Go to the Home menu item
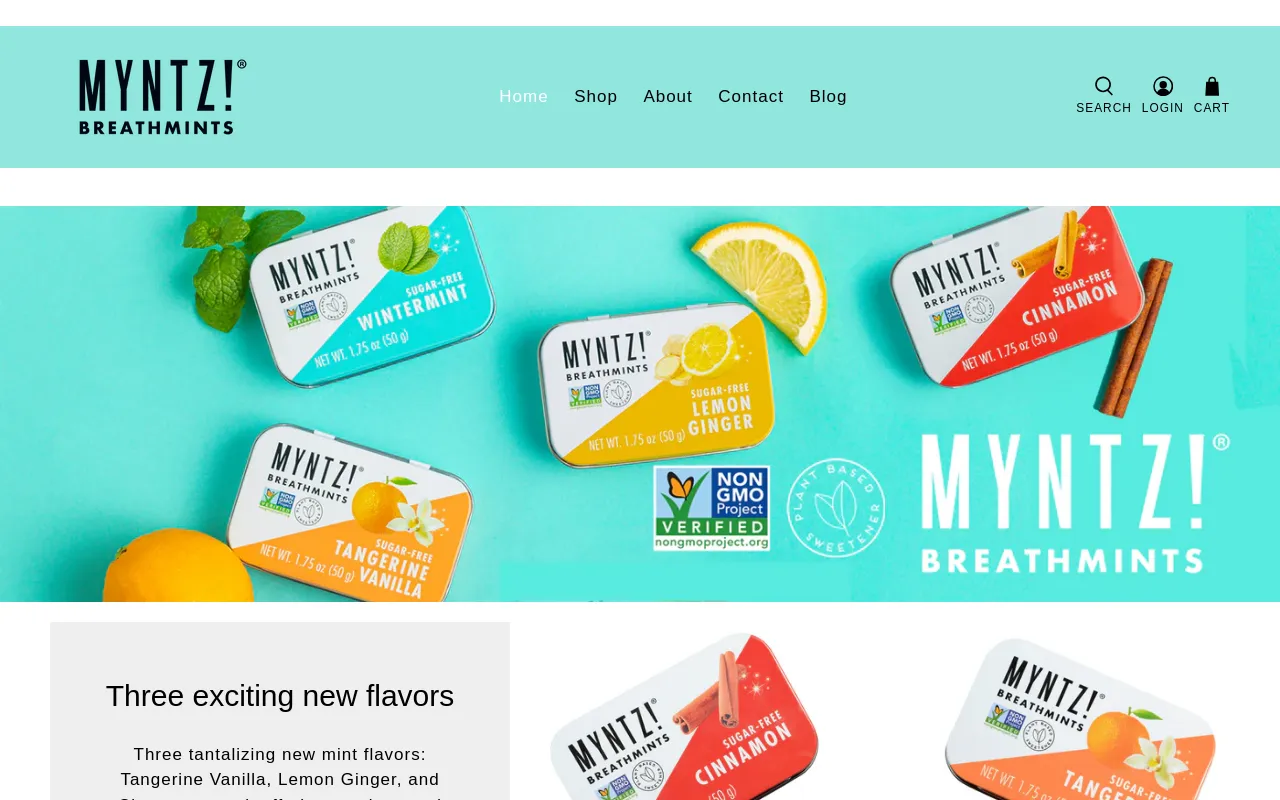The width and height of the screenshot is (1280, 800). click(x=524, y=97)
